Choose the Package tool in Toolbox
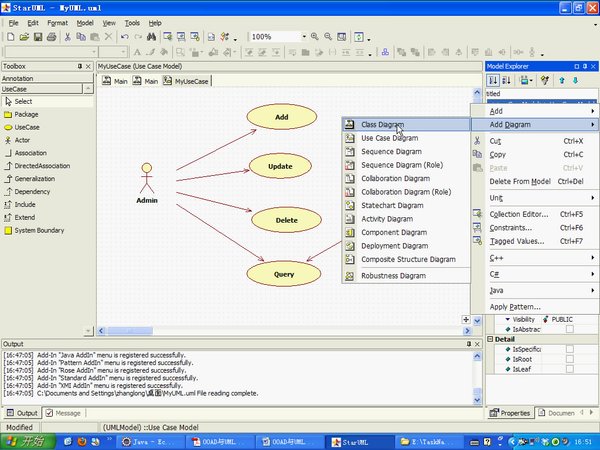600x450 pixels. 26,114
